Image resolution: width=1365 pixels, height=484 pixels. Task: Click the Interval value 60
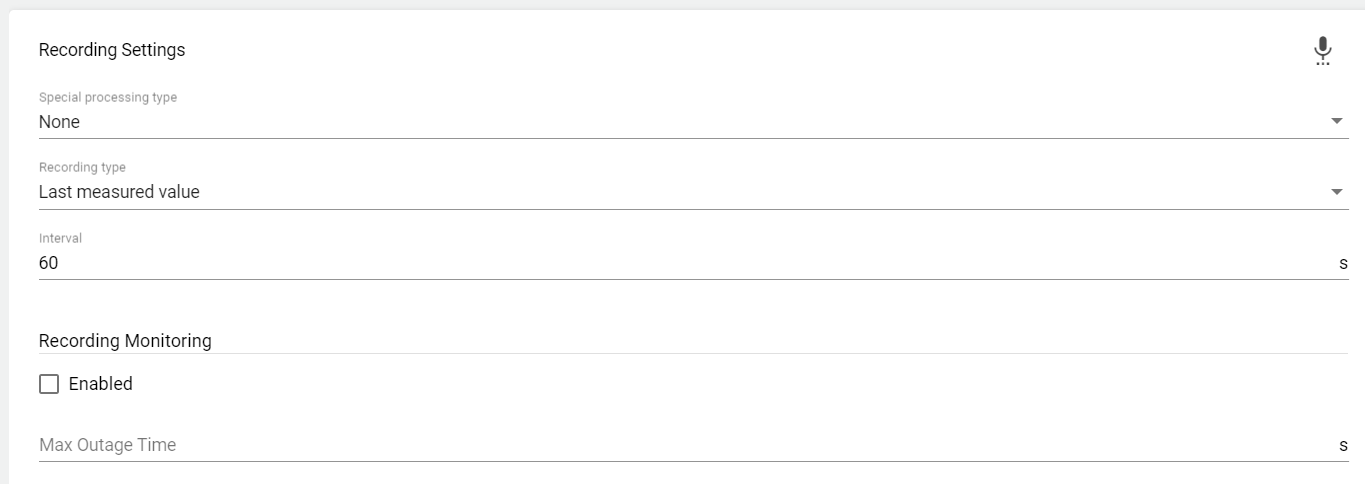49,263
